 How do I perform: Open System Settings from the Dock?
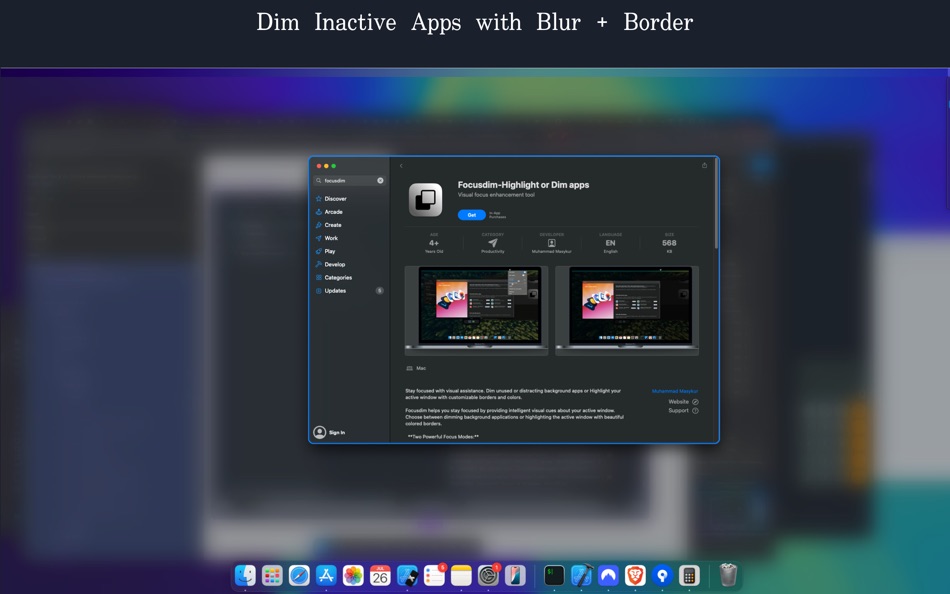point(488,575)
